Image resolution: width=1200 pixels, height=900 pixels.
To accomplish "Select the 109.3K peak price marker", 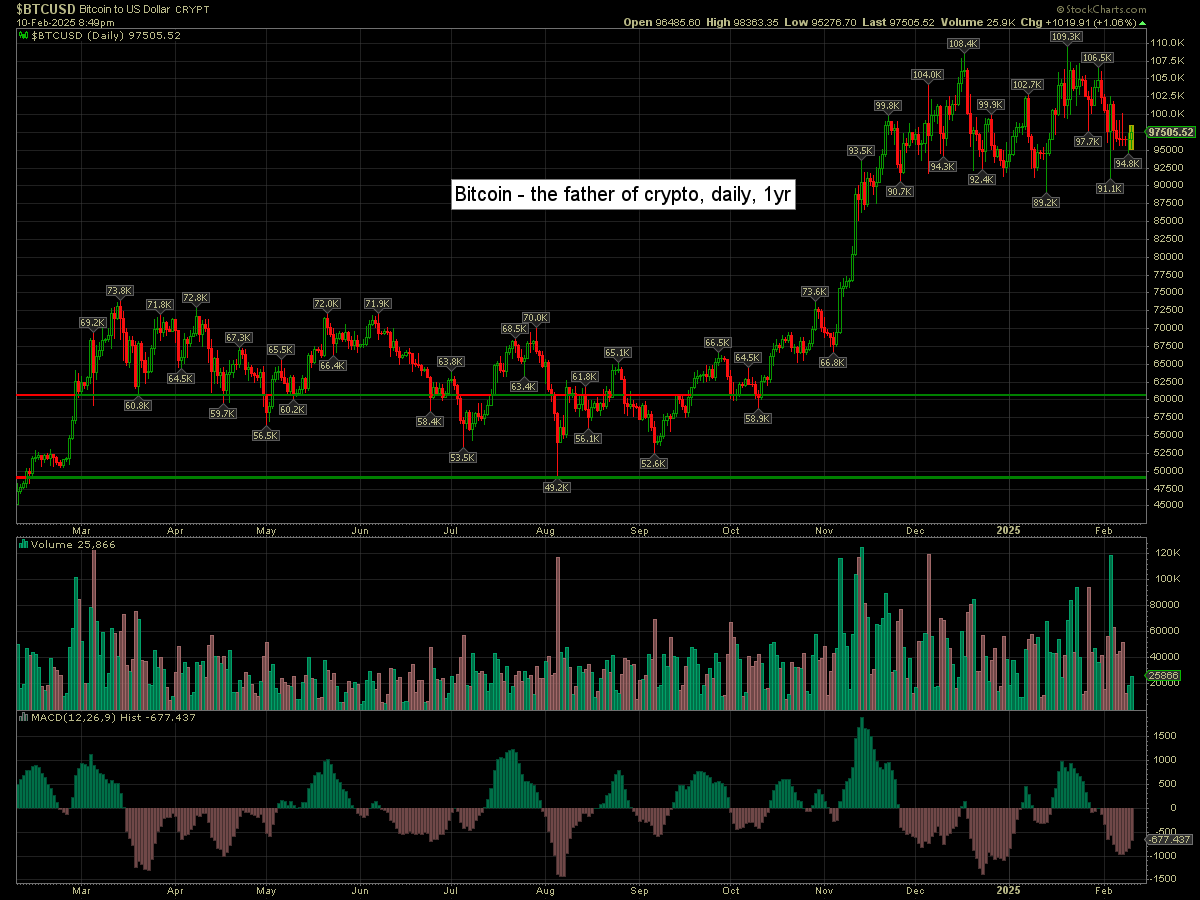I will click(1066, 37).
